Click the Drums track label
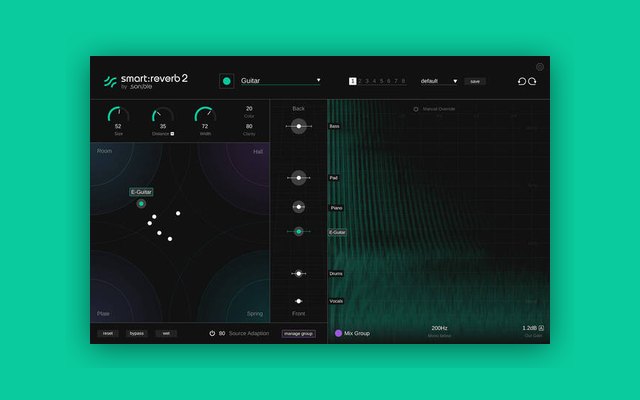This screenshot has width=640, height=400. [x=336, y=273]
